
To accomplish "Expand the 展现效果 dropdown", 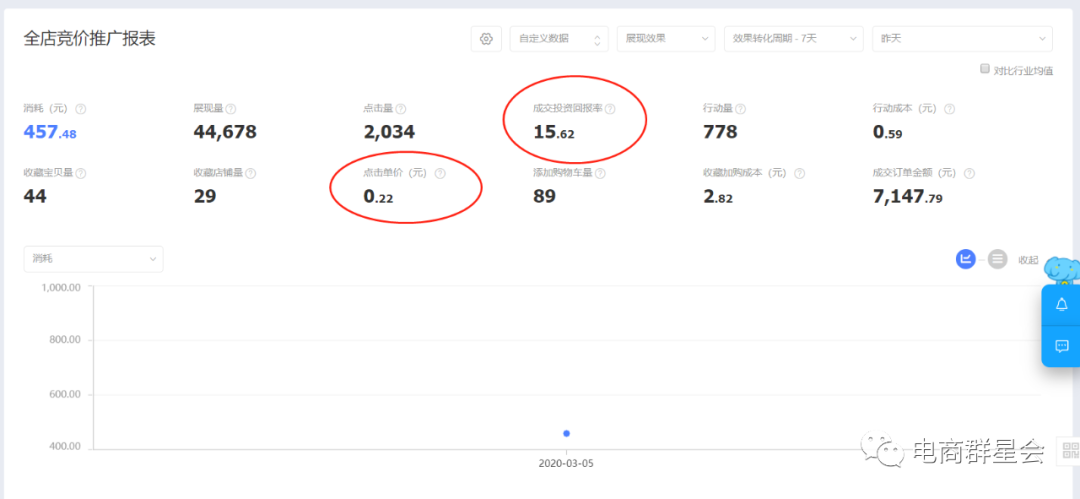I will point(666,39).
